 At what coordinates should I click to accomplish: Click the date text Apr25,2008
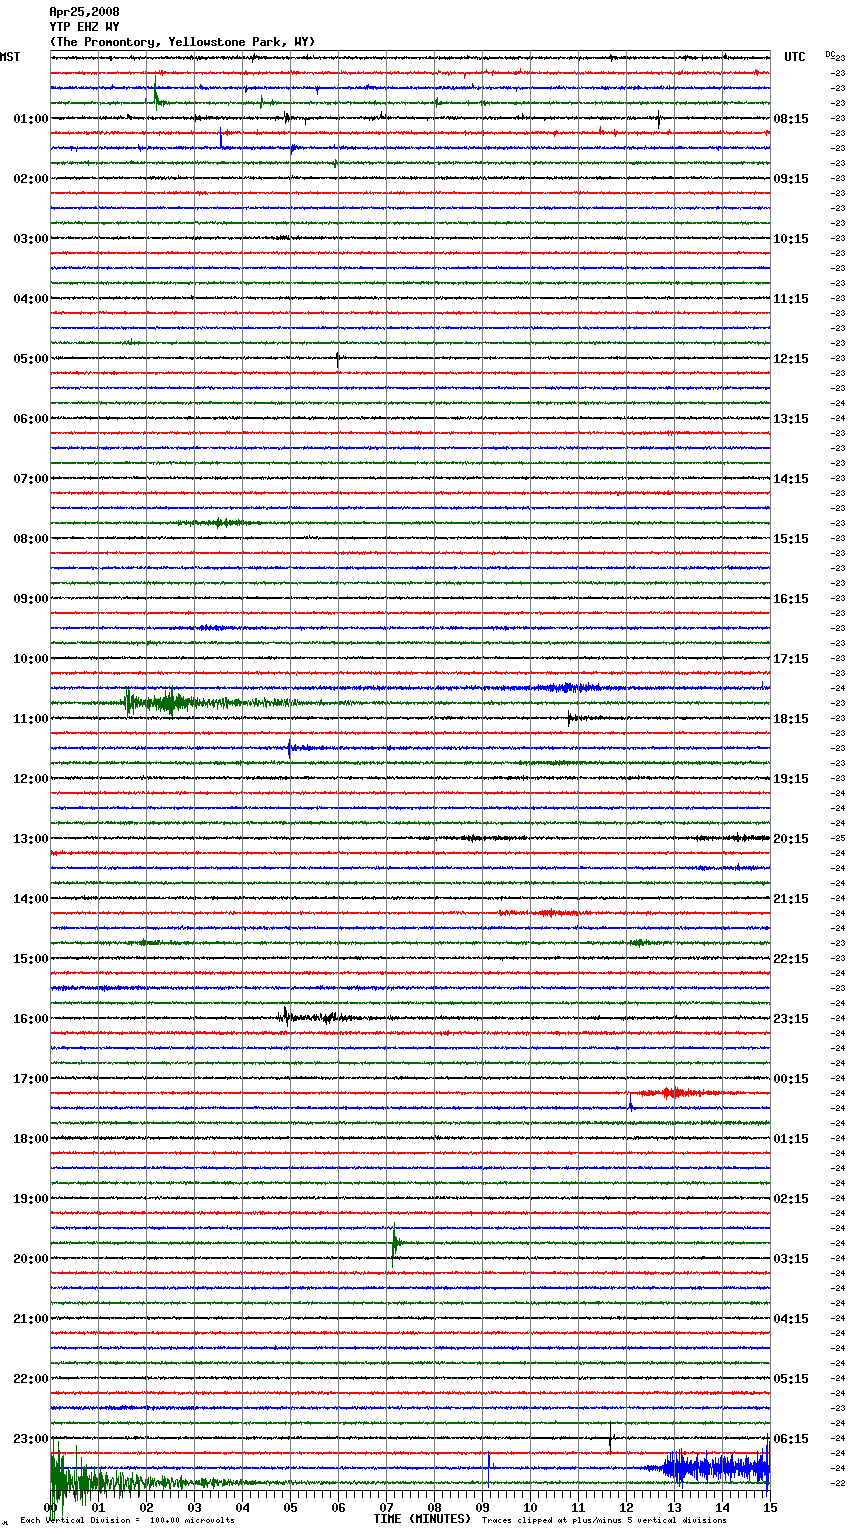pyautogui.click(x=84, y=12)
